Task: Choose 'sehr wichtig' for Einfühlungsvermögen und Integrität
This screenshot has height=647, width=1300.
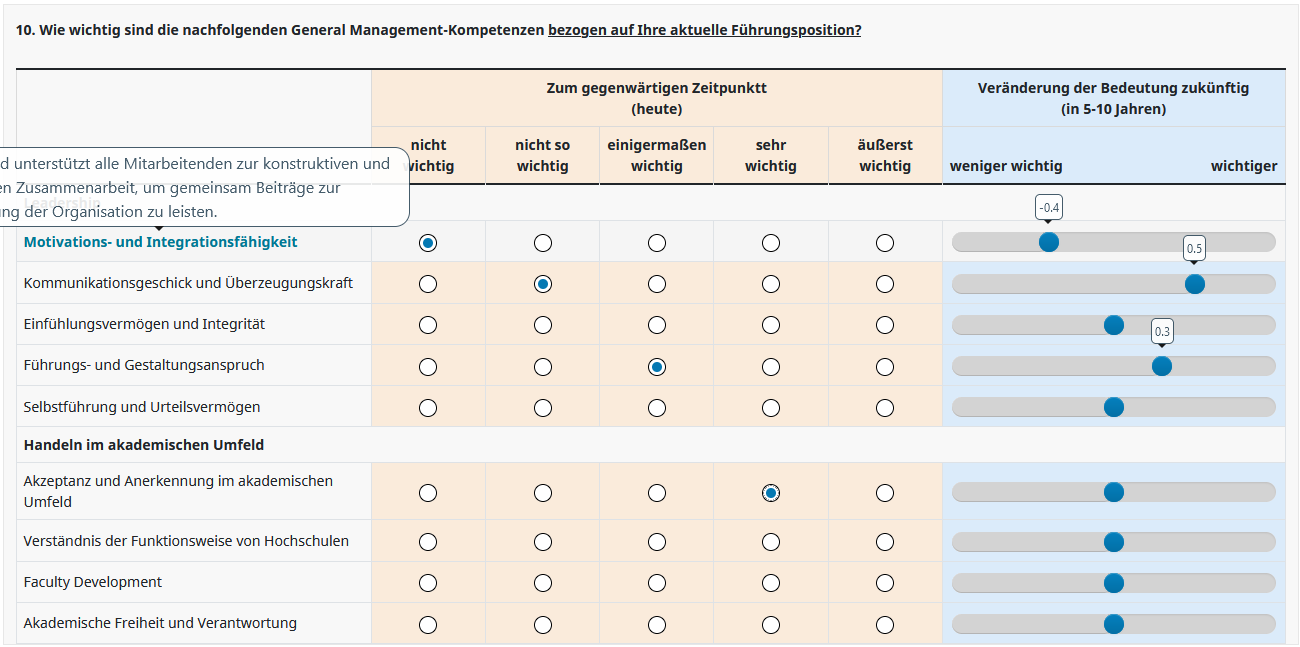Action: click(771, 325)
